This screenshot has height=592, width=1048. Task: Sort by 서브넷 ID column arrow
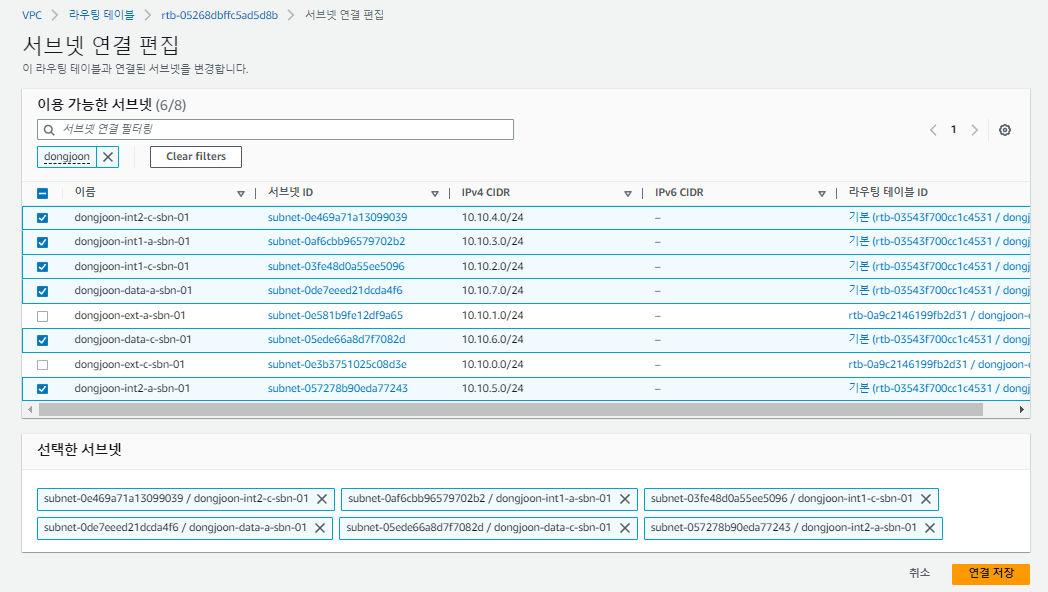tap(434, 194)
